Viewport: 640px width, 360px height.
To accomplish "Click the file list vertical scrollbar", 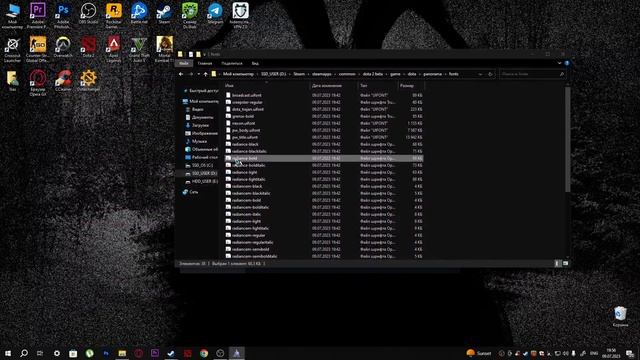I will coord(567,139).
